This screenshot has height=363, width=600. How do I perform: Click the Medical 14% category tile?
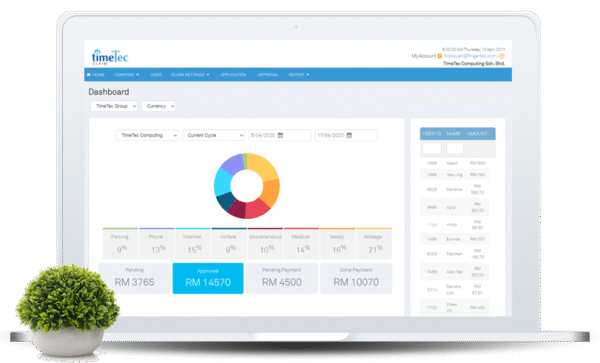point(301,244)
